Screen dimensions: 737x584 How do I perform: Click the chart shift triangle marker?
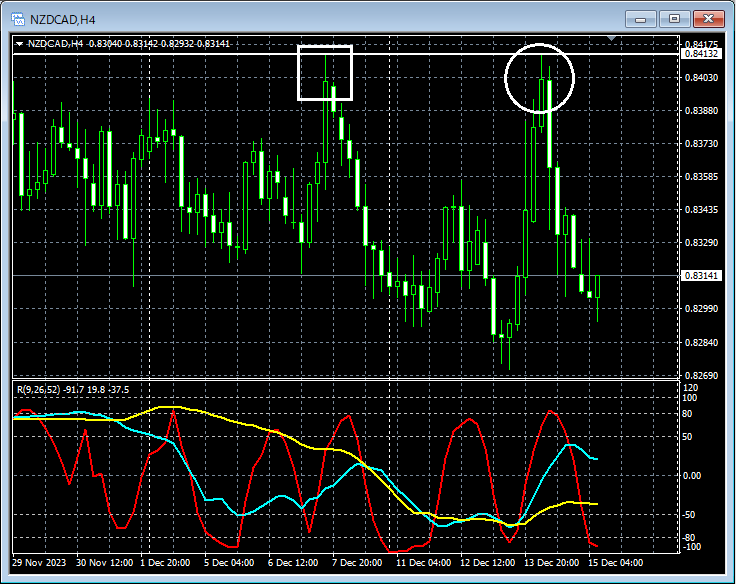[x=612, y=38]
